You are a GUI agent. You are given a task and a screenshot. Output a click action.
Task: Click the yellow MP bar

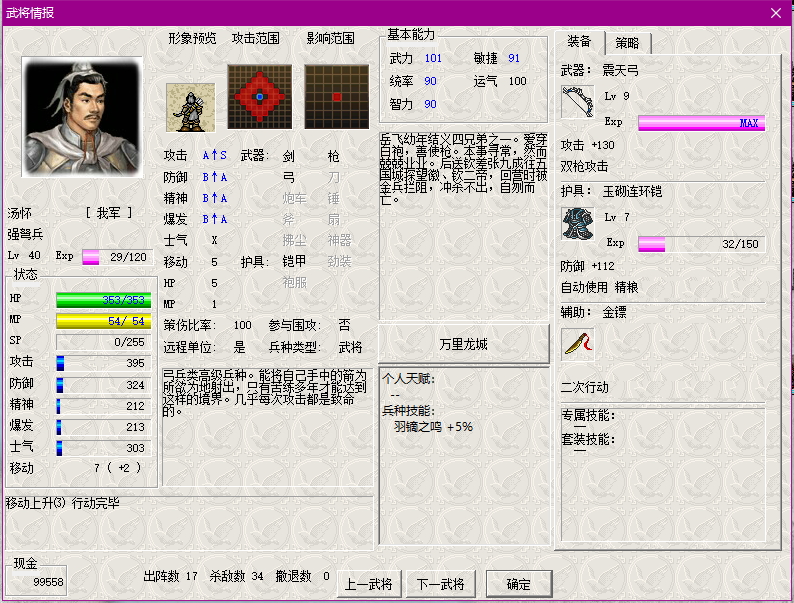[x=104, y=320]
